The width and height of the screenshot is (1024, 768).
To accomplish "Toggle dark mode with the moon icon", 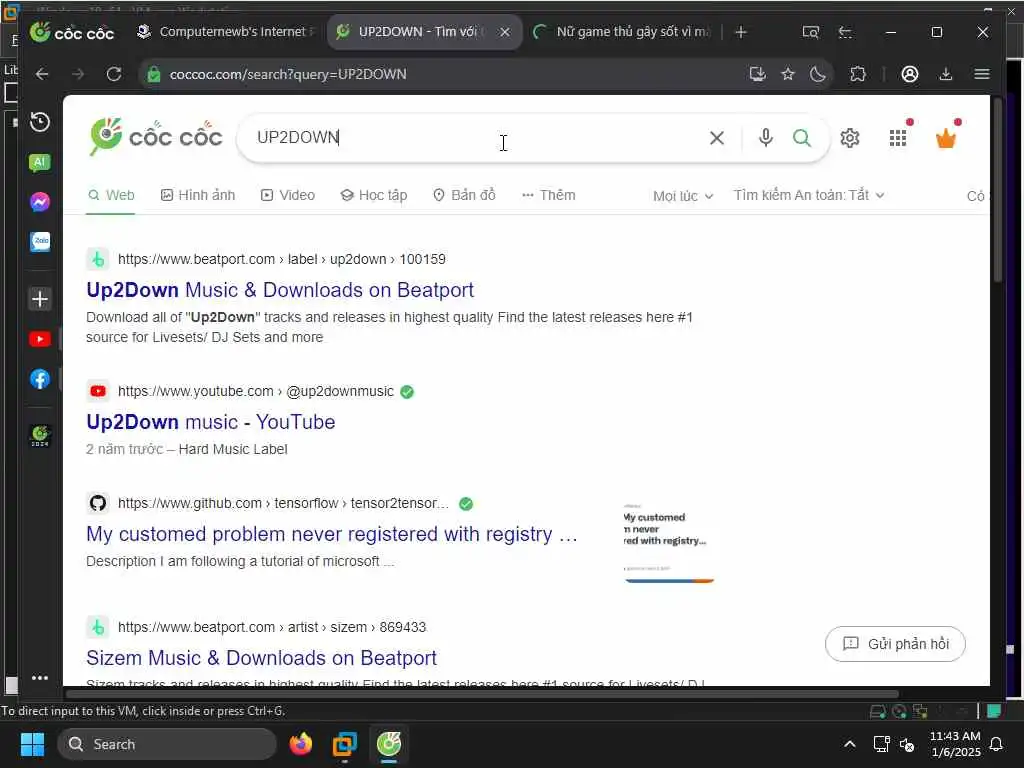I will point(818,74).
